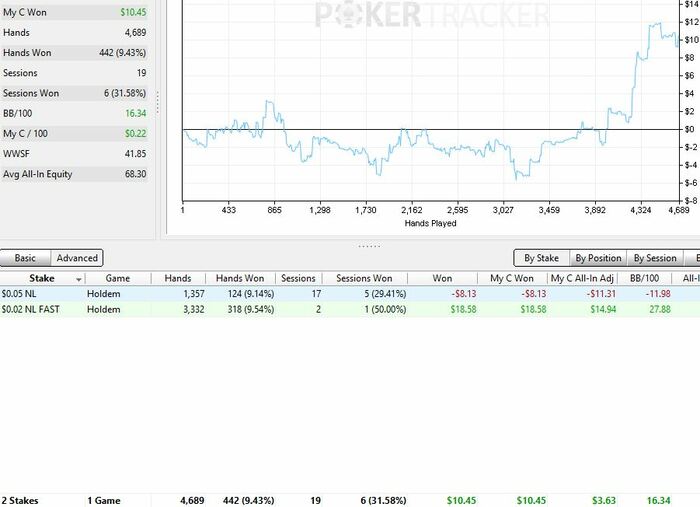Click the My C / 100 stat
Screen dimensions: 700x507
click(x=74, y=133)
